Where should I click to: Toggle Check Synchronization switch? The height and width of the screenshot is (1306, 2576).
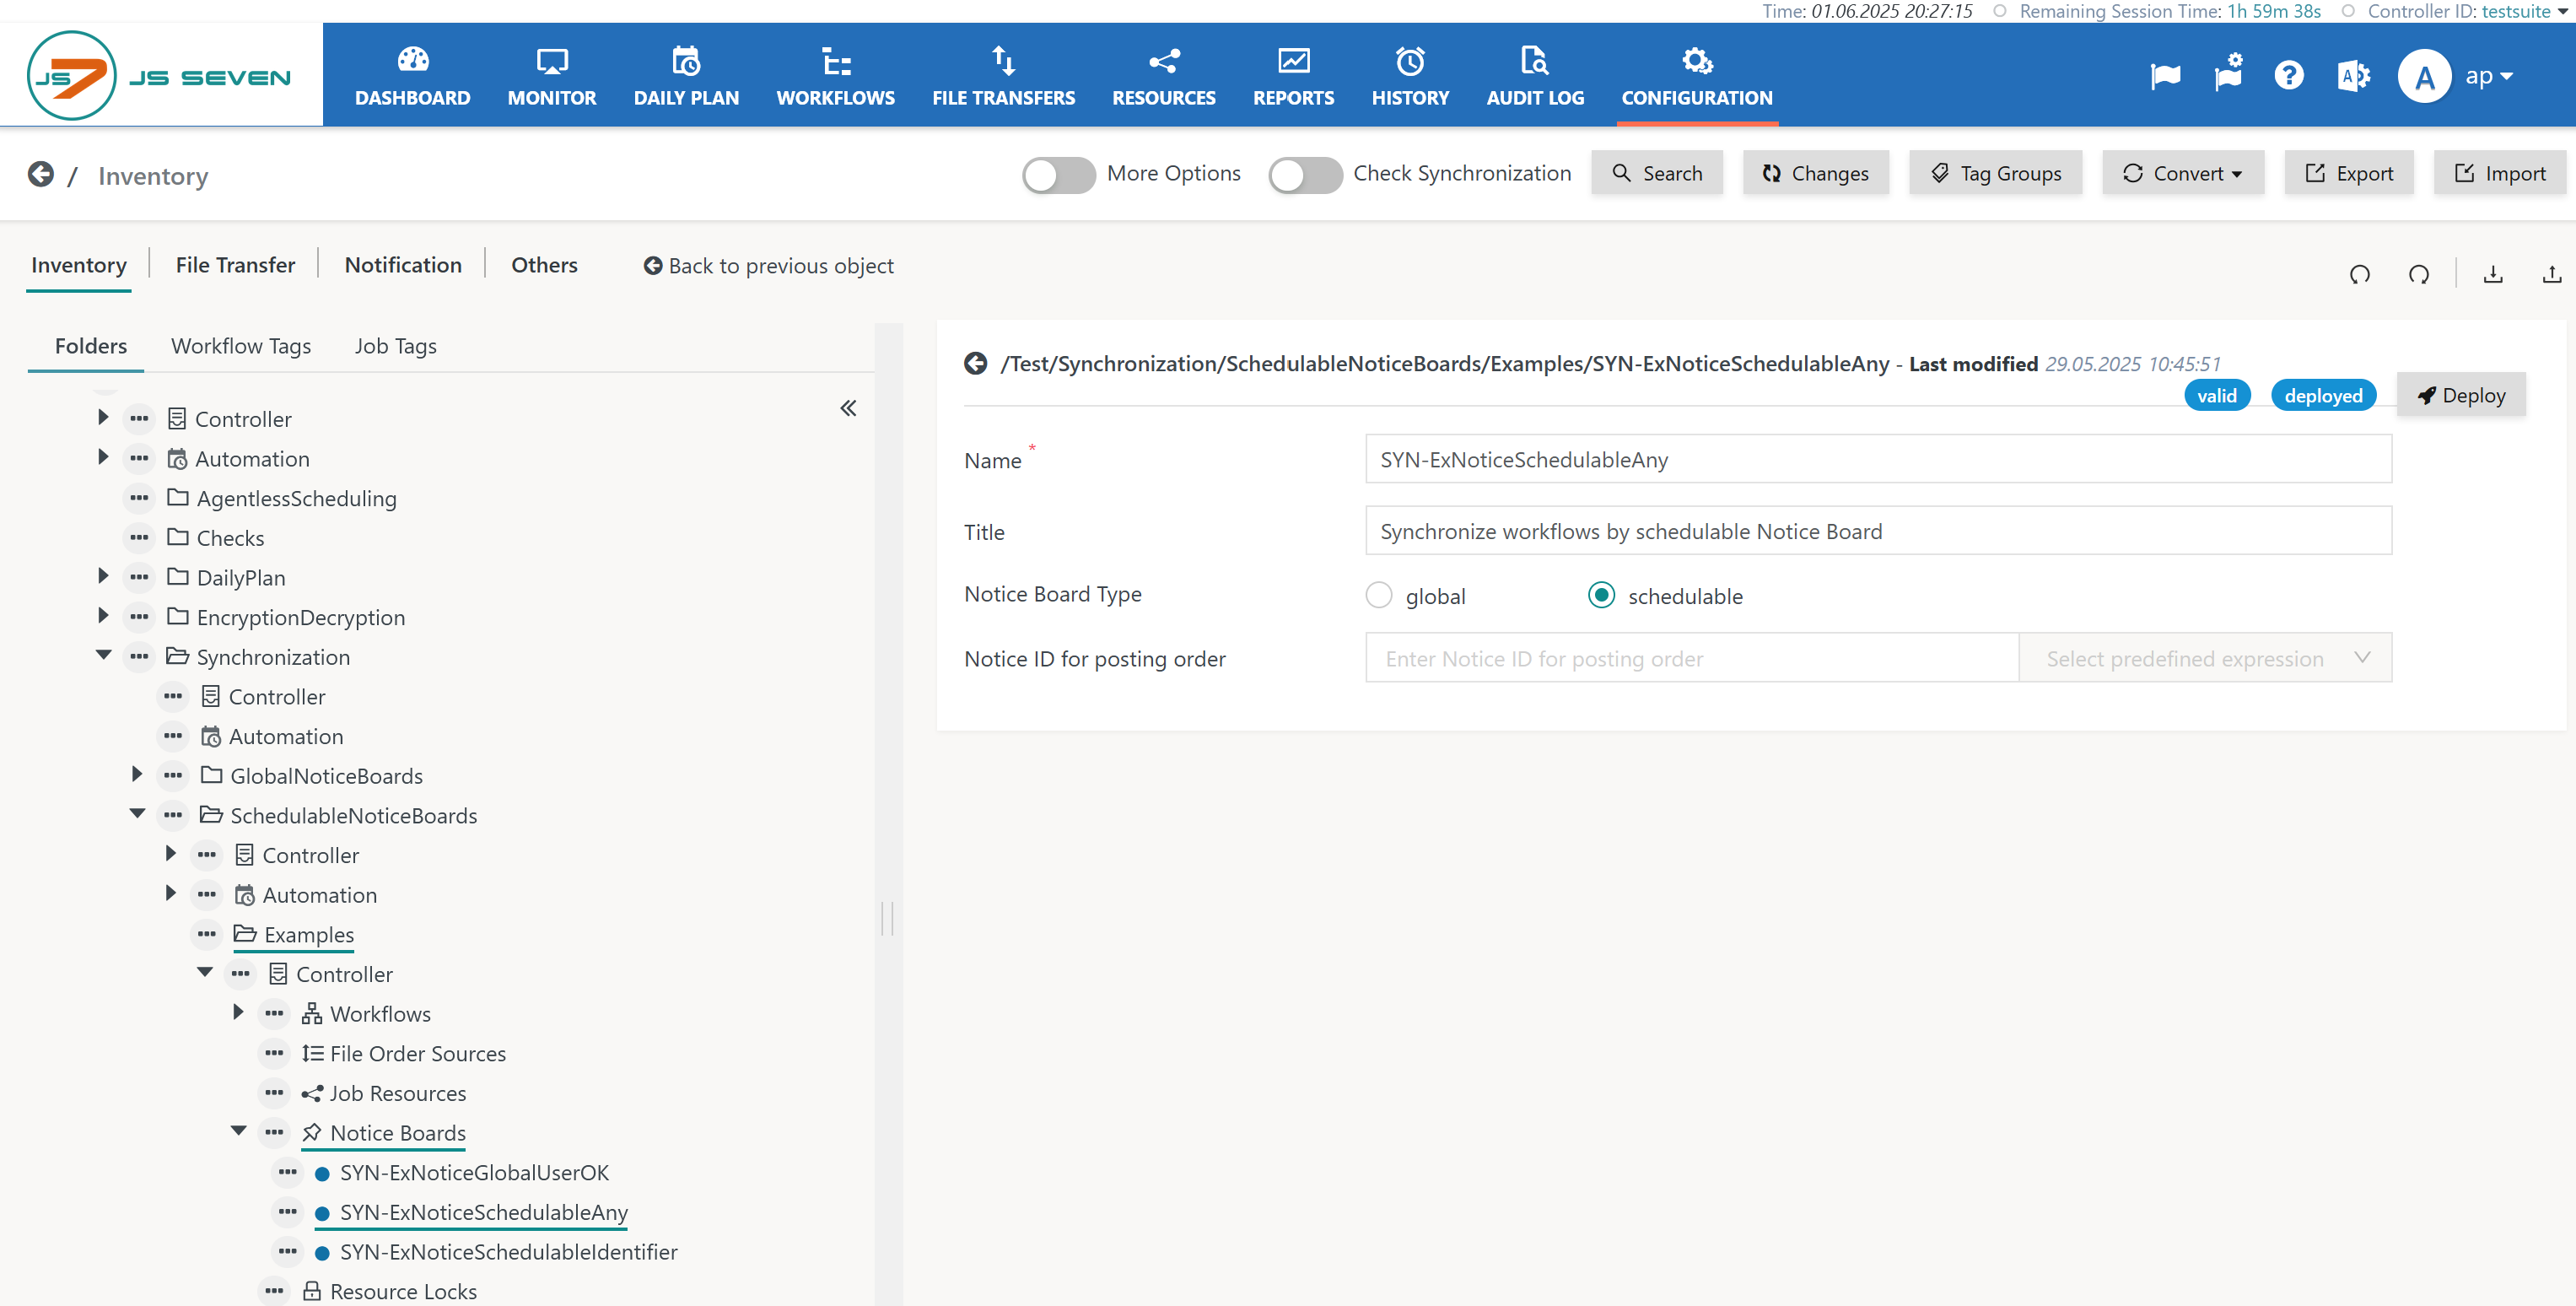click(1305, 175)
